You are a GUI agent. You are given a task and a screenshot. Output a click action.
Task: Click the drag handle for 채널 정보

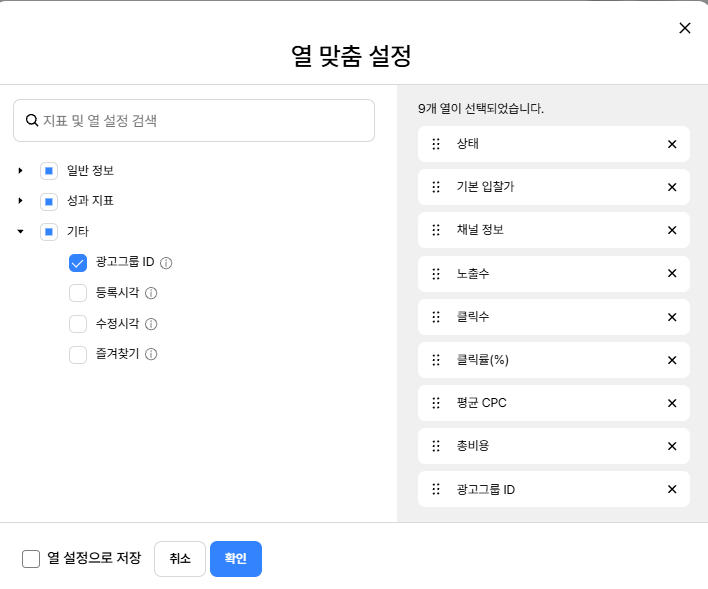pos(436,230)
